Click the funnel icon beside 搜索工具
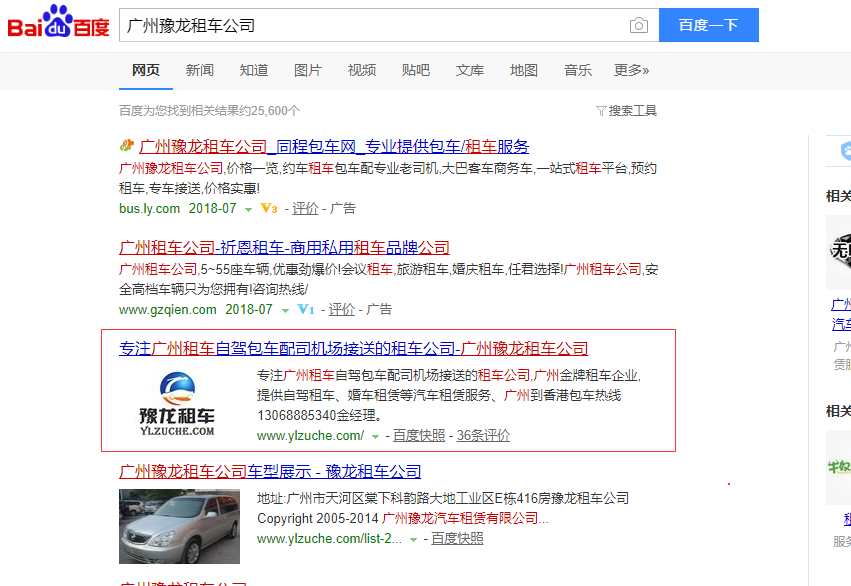This screenshot has width=851, height=586. tap(601, 111)
